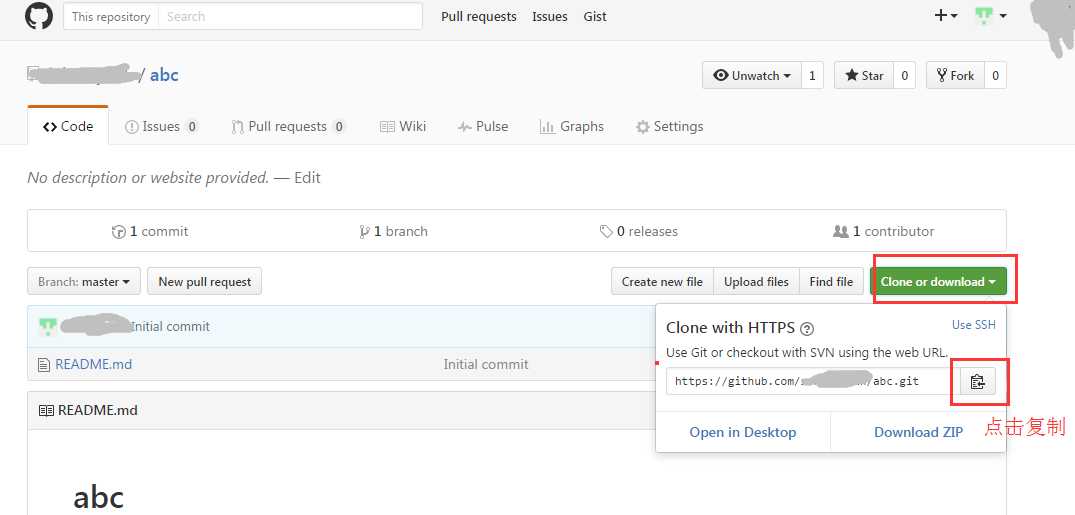Image resolution: width=1075 pixels, height=515 pixels.
Task: Click the abc heading in README
Action: 99,496
